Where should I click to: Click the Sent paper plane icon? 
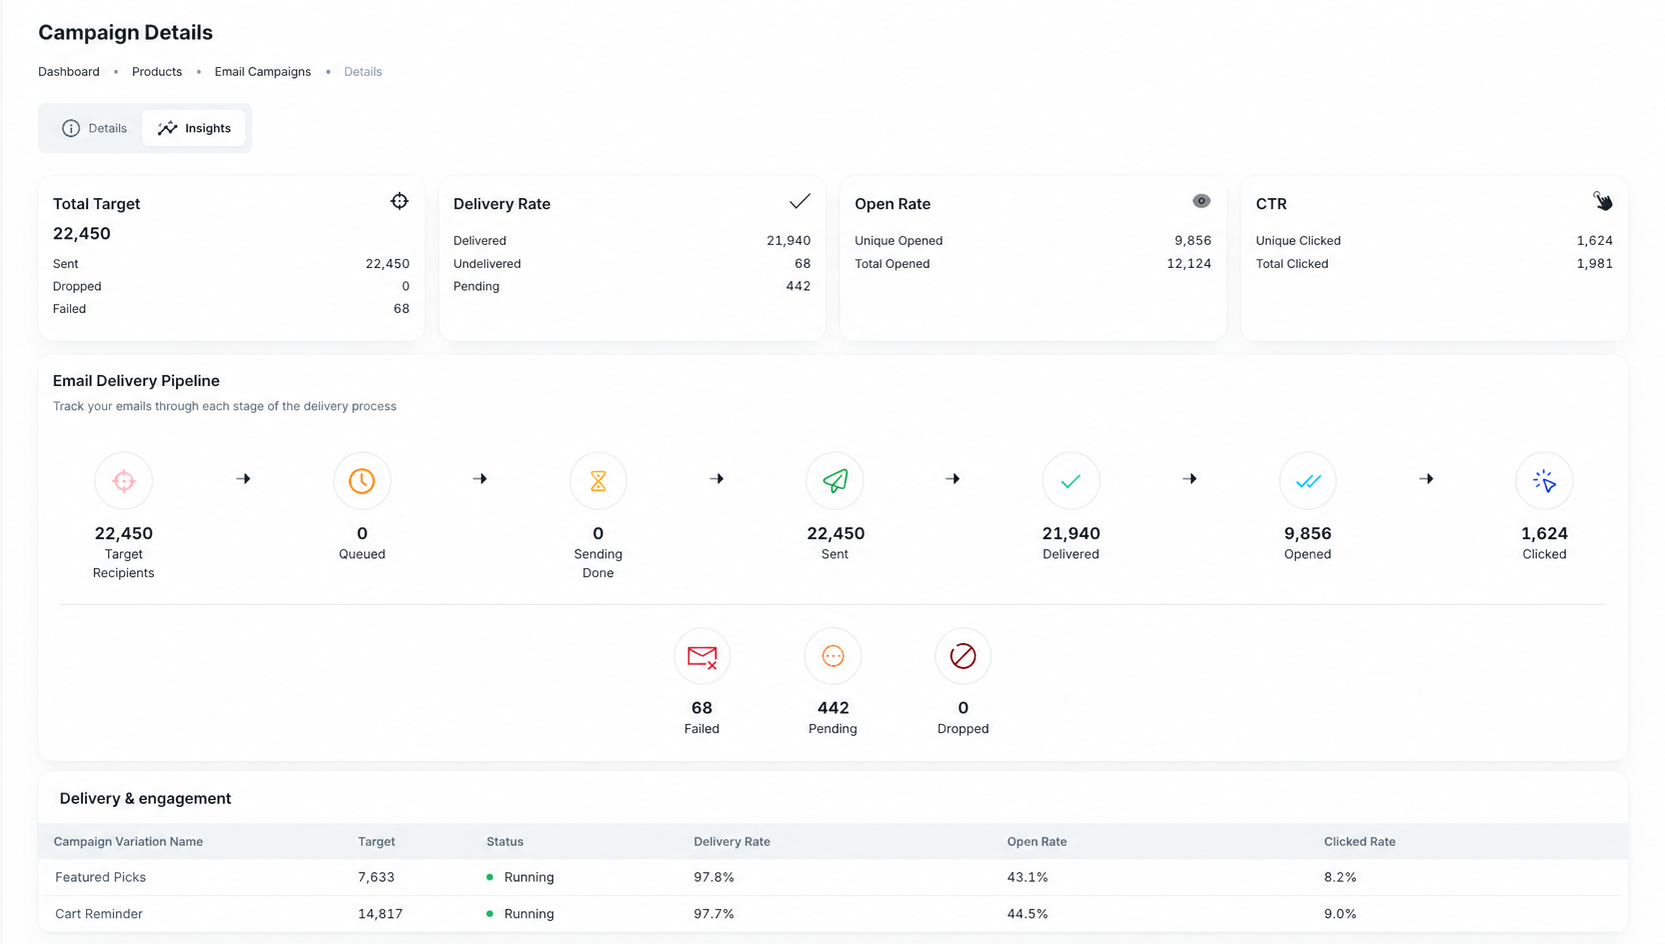click(x=835, y=481)
